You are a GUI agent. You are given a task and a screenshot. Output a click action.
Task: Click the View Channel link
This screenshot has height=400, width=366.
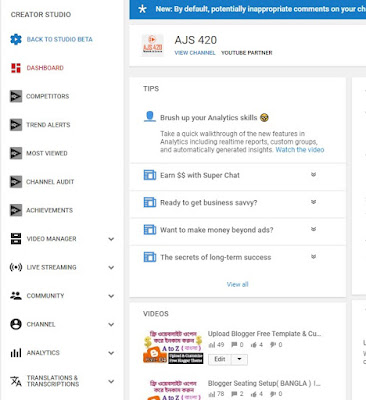(195, 53)
